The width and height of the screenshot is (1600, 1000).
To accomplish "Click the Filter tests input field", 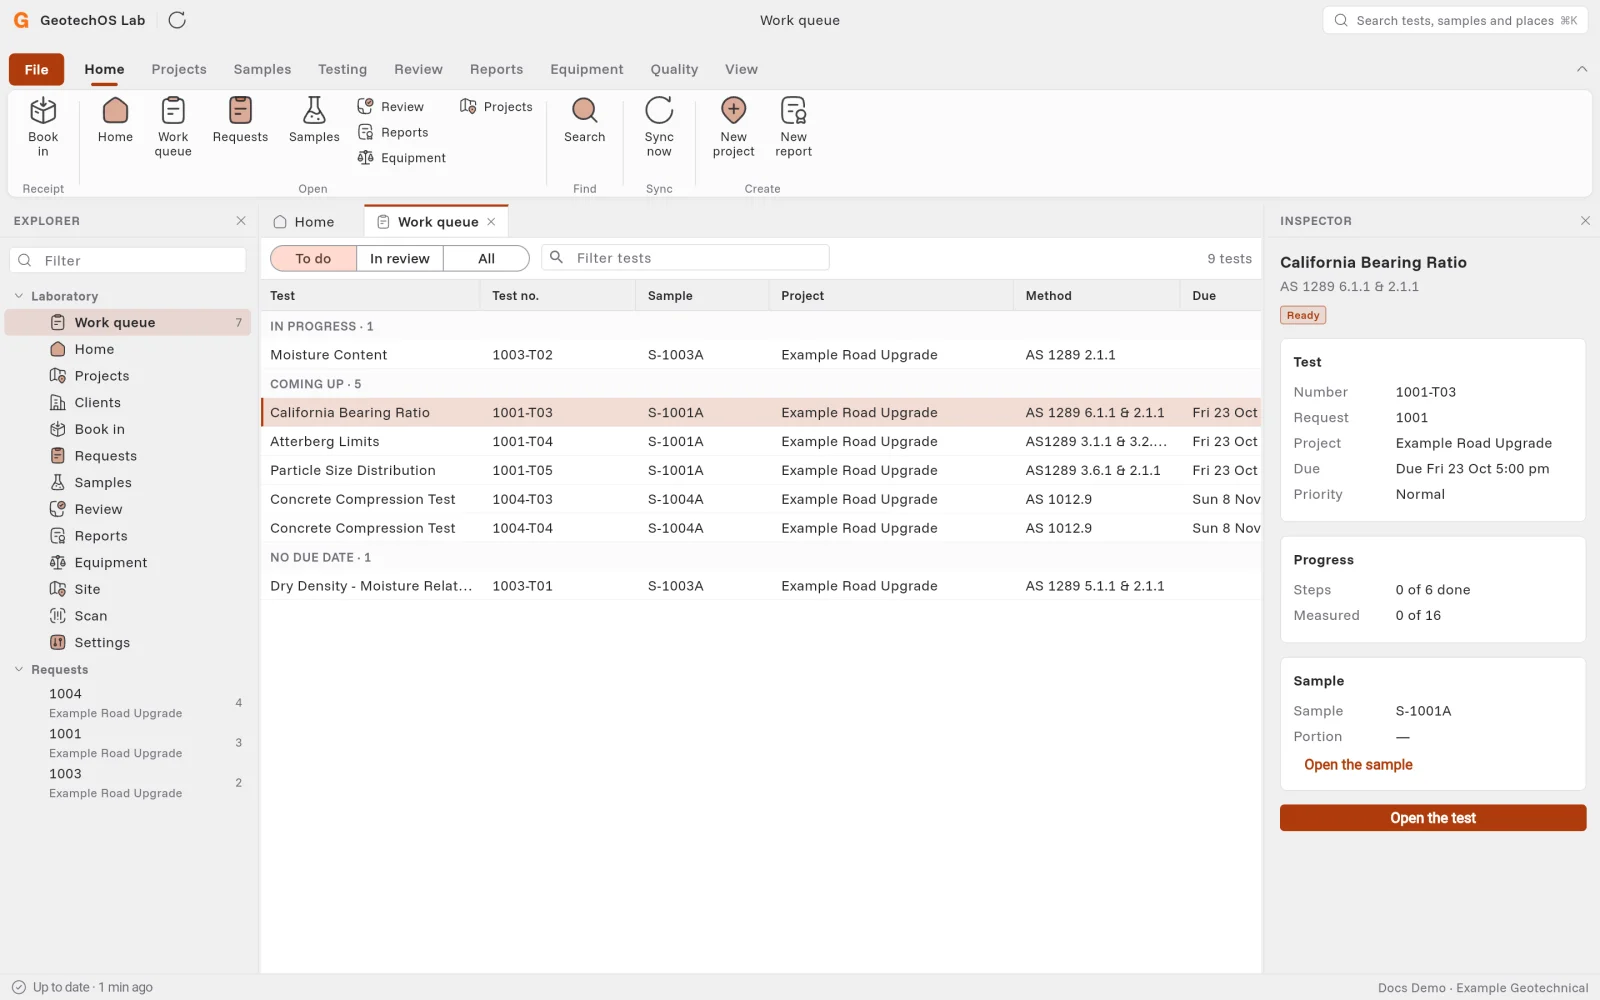I will pyautogui.click(x=685, y=258).
